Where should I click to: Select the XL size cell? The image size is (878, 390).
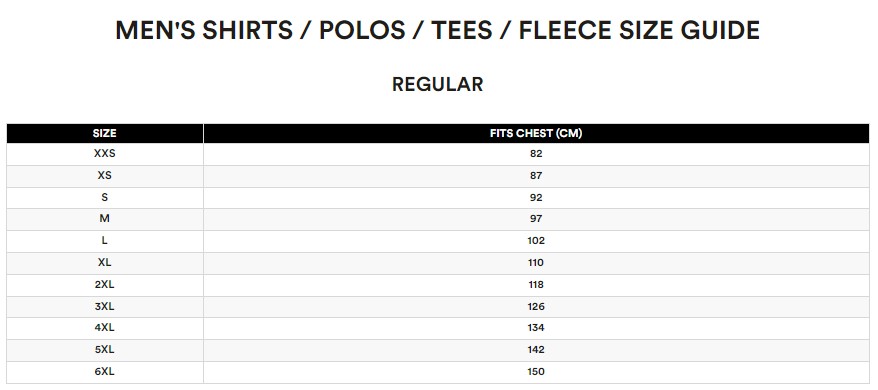point(105,263)
